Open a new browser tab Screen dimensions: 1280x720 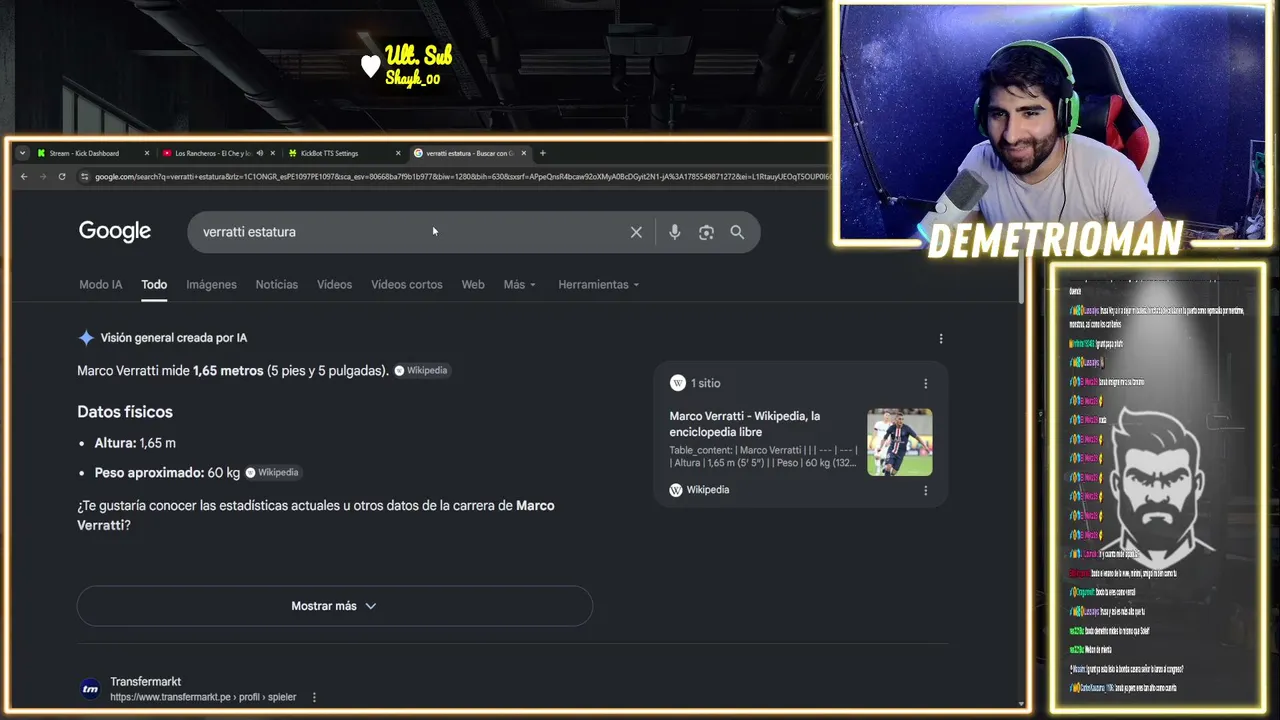pos(543,153)
